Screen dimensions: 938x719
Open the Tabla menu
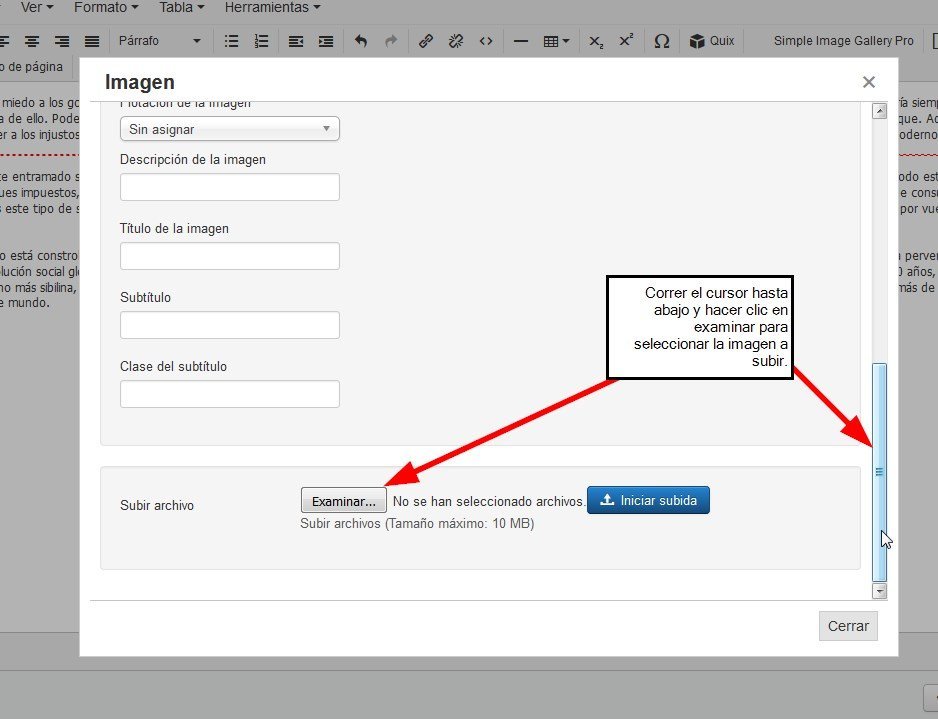181,7
